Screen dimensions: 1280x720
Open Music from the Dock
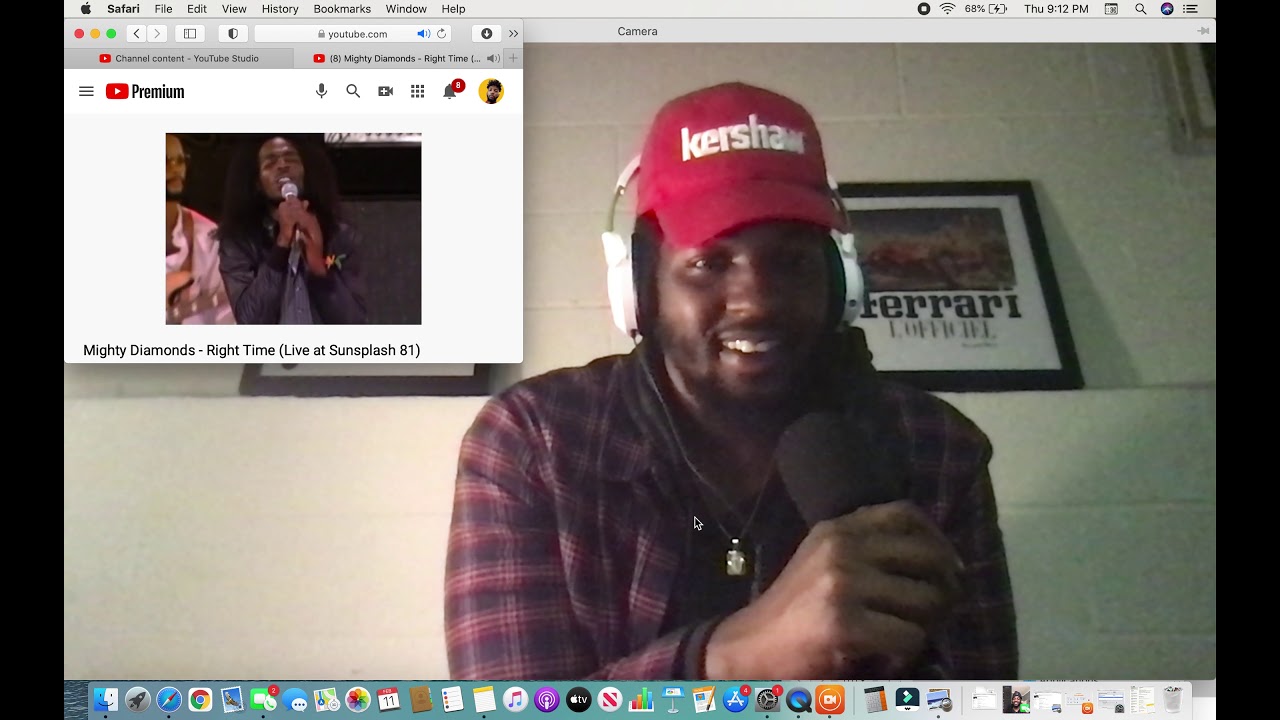[x=515, y=700]
